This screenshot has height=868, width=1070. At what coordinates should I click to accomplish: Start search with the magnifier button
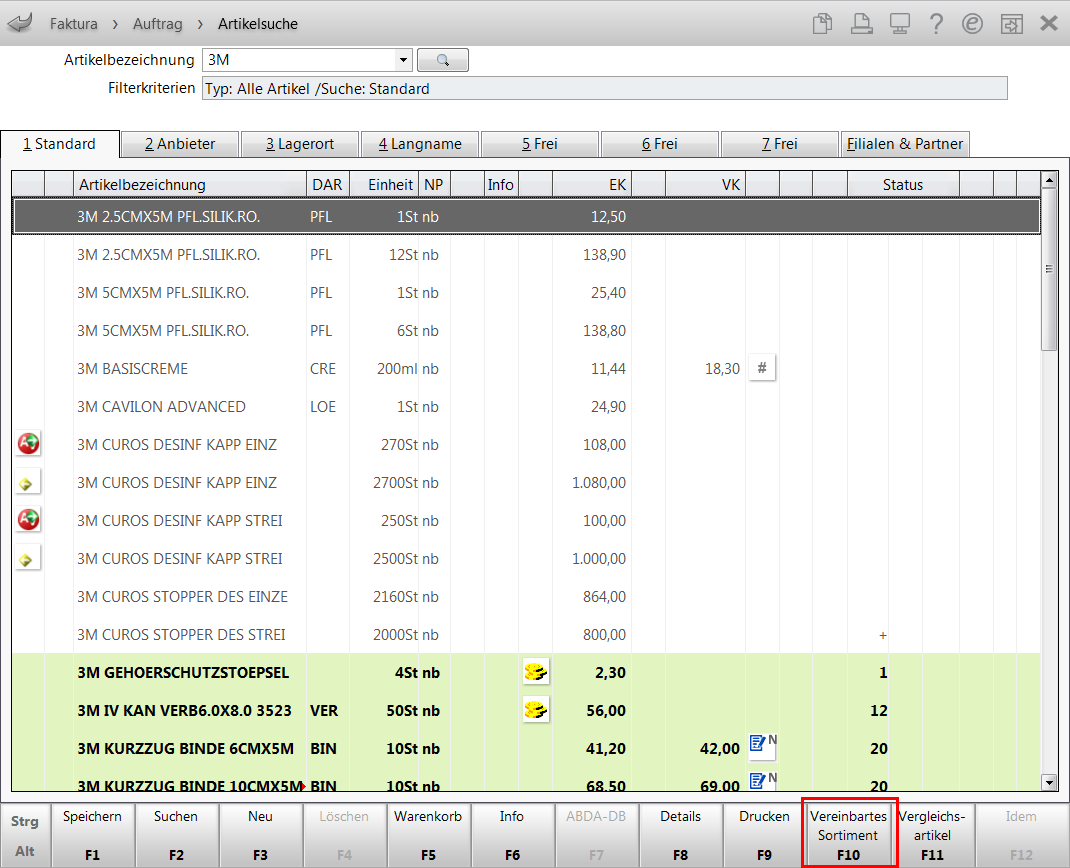[443, 60]
